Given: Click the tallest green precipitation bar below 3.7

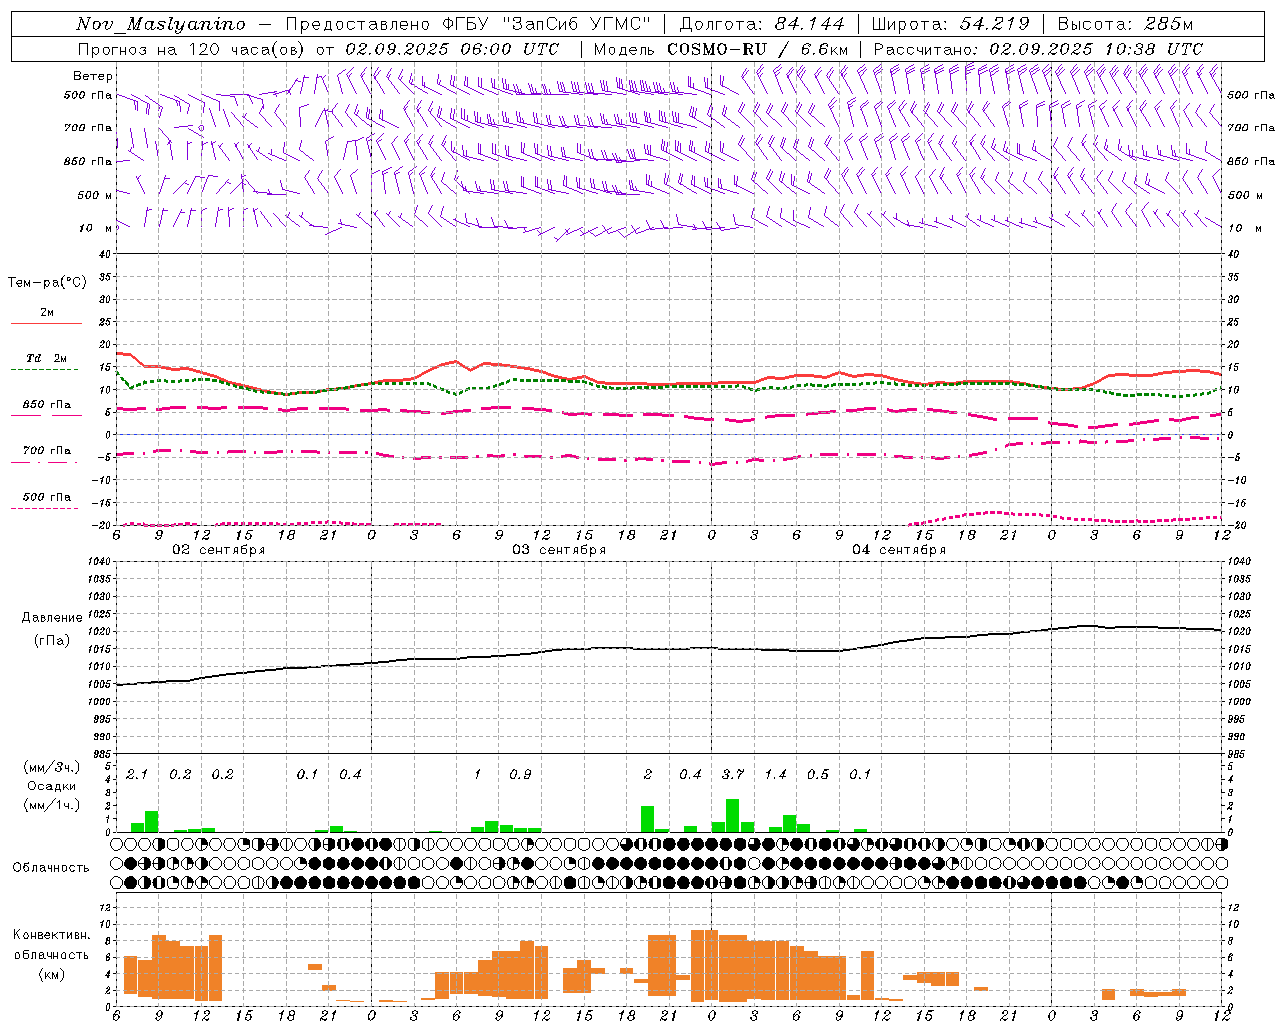Looking at the screenshot, I should tap(732, 815).
